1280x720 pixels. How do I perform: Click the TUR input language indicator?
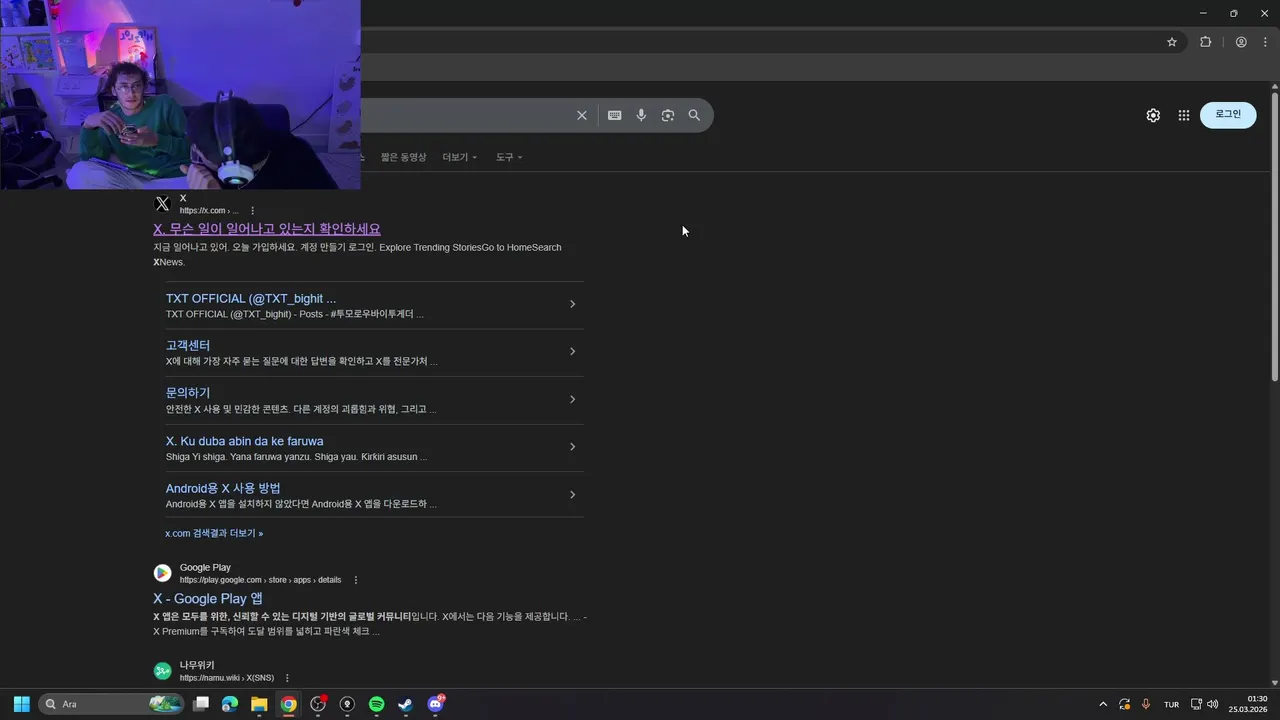coord(1171,705)
